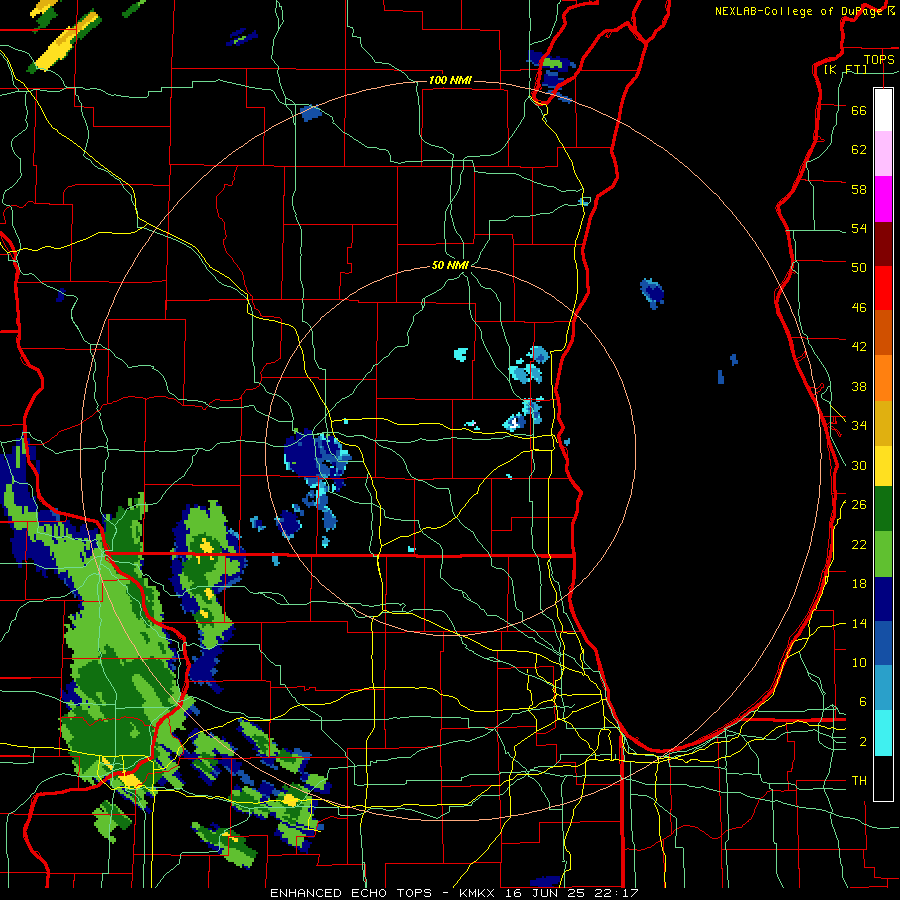Click the "22" legend value
900x900 pixels.
click(x=859, y=545)
